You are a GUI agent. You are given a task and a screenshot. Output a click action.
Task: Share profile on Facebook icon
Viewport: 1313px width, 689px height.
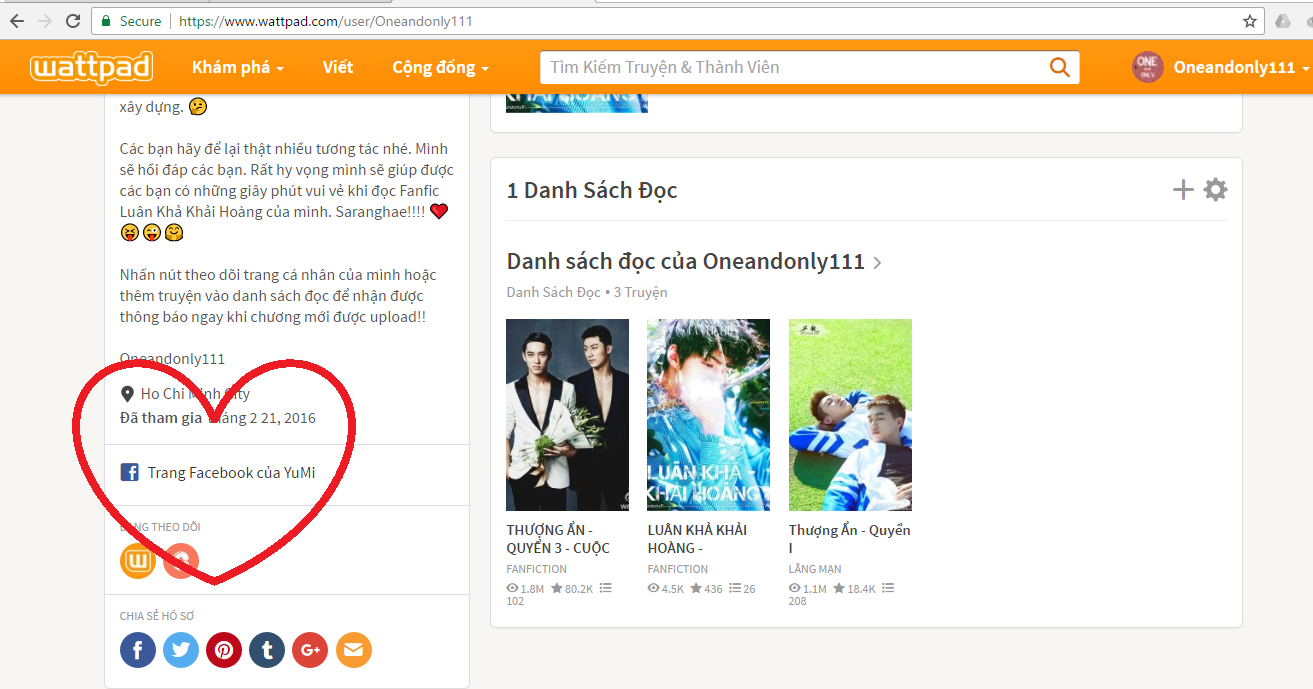(138, 650)
